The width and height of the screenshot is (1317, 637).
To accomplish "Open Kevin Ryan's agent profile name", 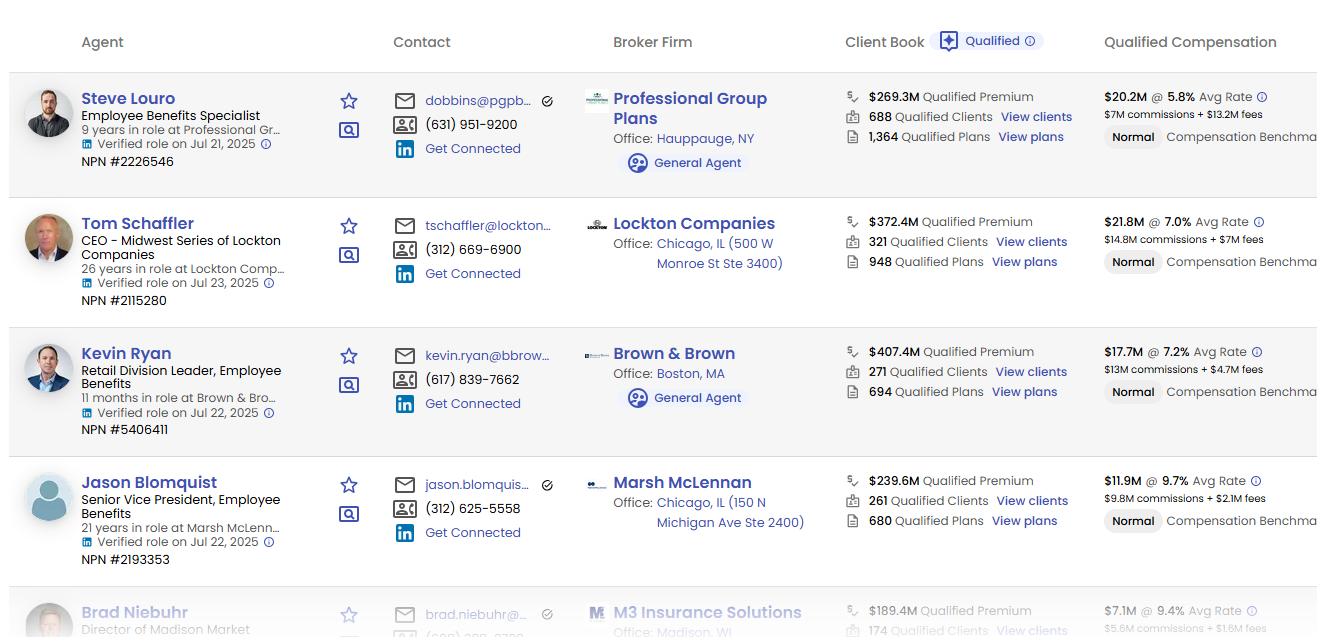I will pyautogui.click(x=126, y=354).
